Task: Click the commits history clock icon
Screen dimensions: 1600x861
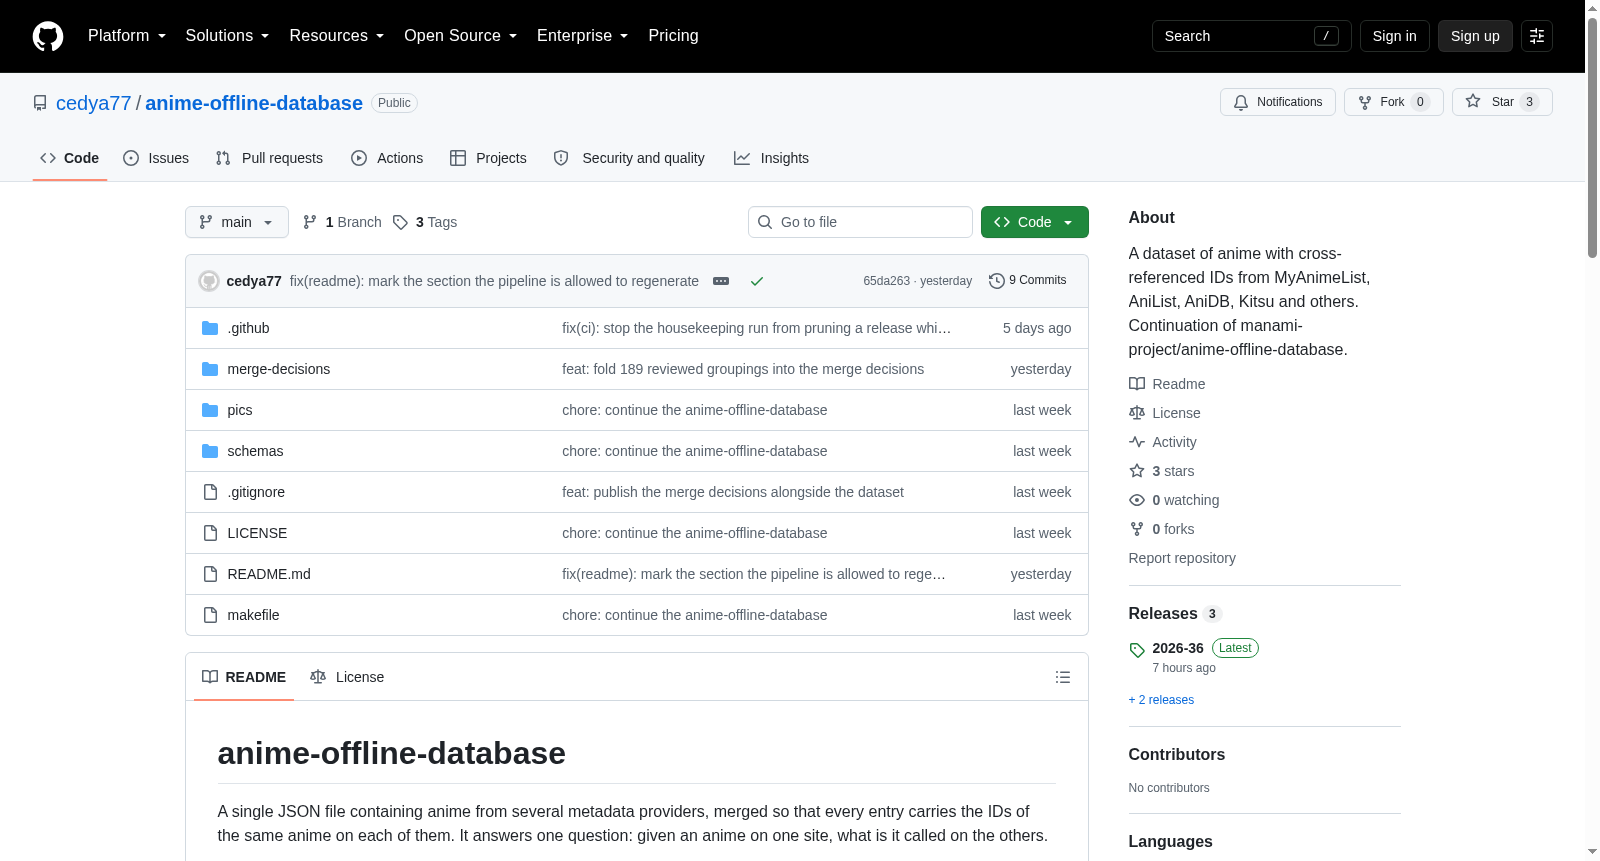Action: [996, 281]
